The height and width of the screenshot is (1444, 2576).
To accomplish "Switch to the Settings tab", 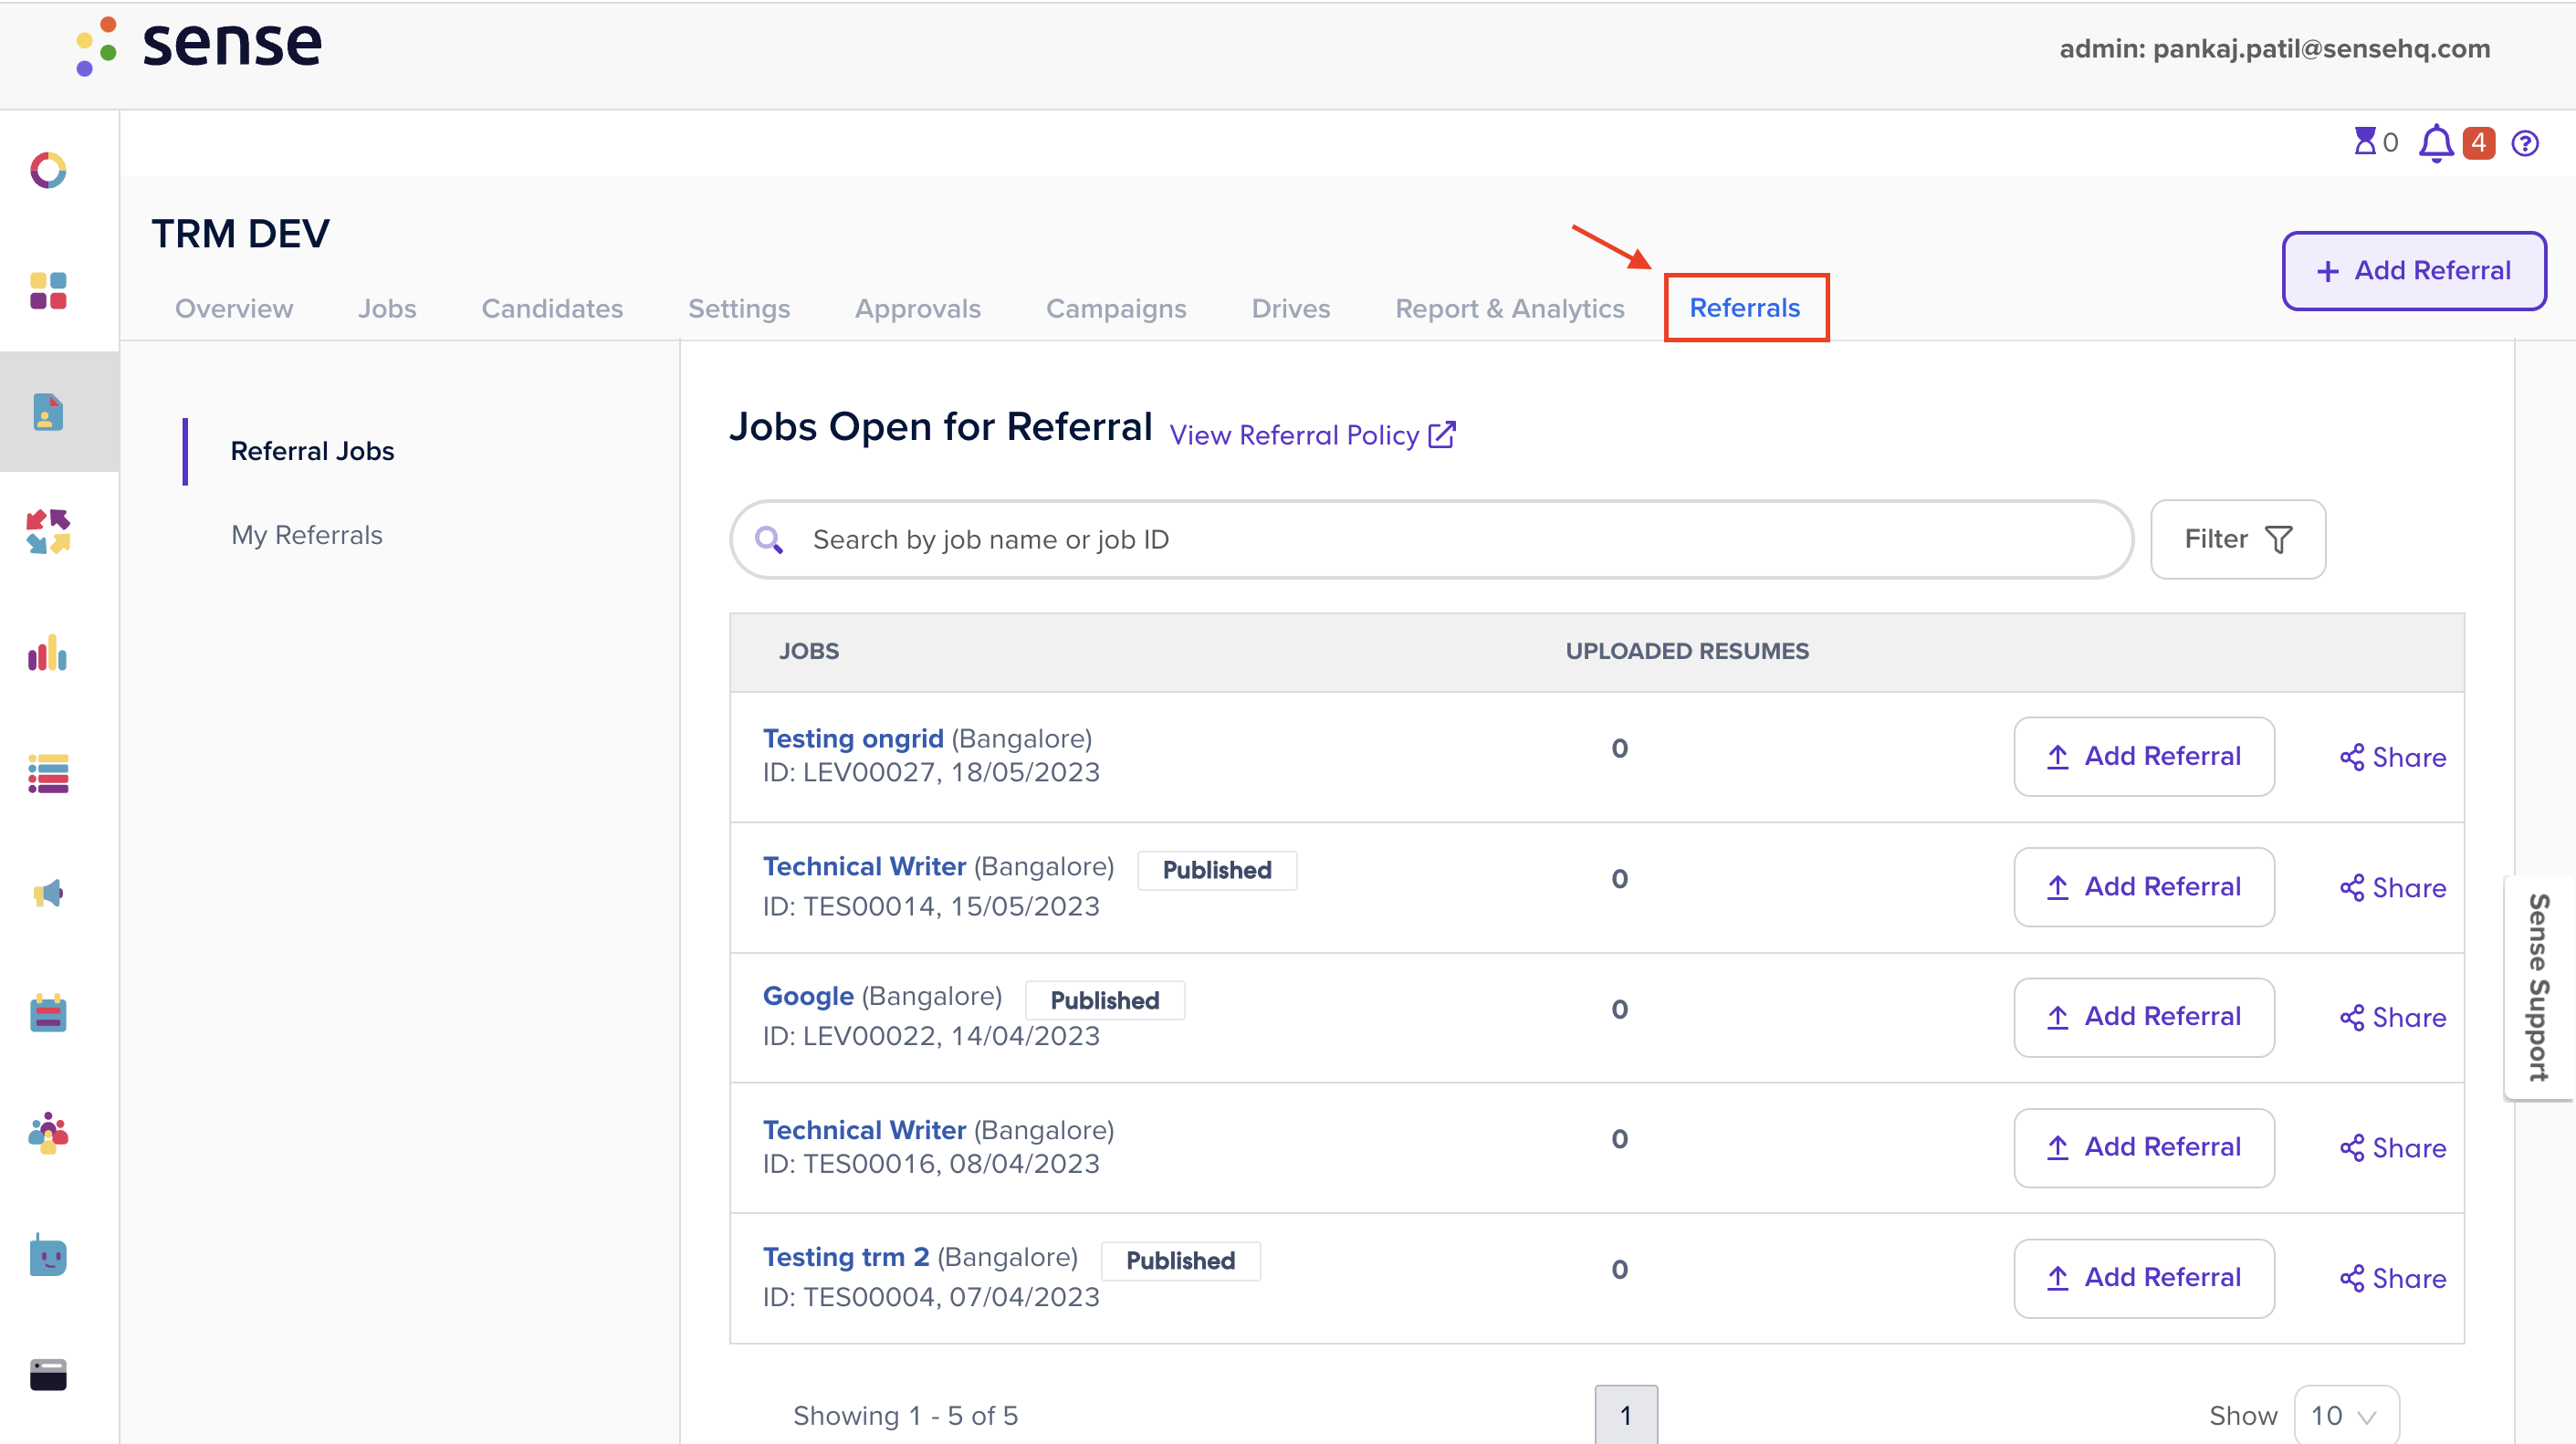I will pyautogui.click(x=739, y=309).
